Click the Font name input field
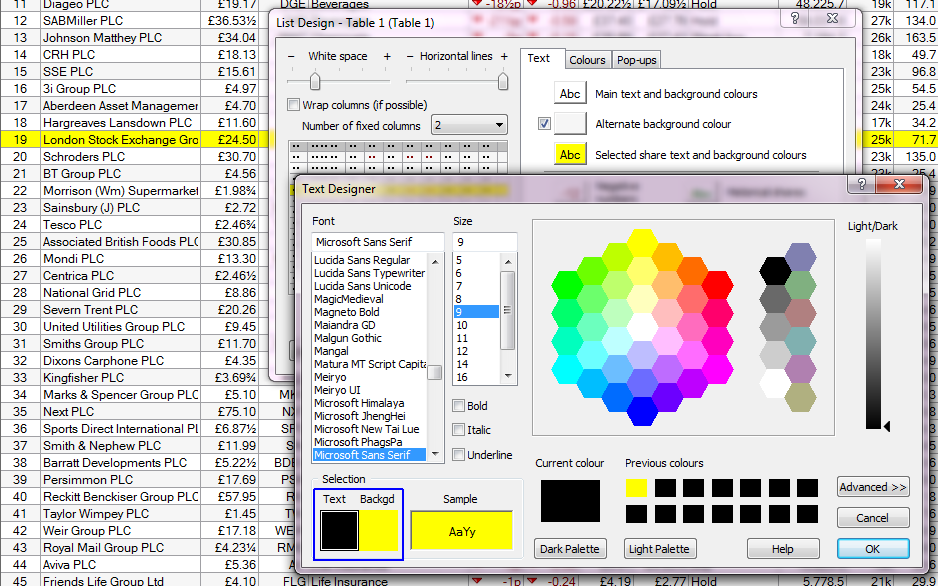This screenshot has width=938, height=586. [378, 242]
